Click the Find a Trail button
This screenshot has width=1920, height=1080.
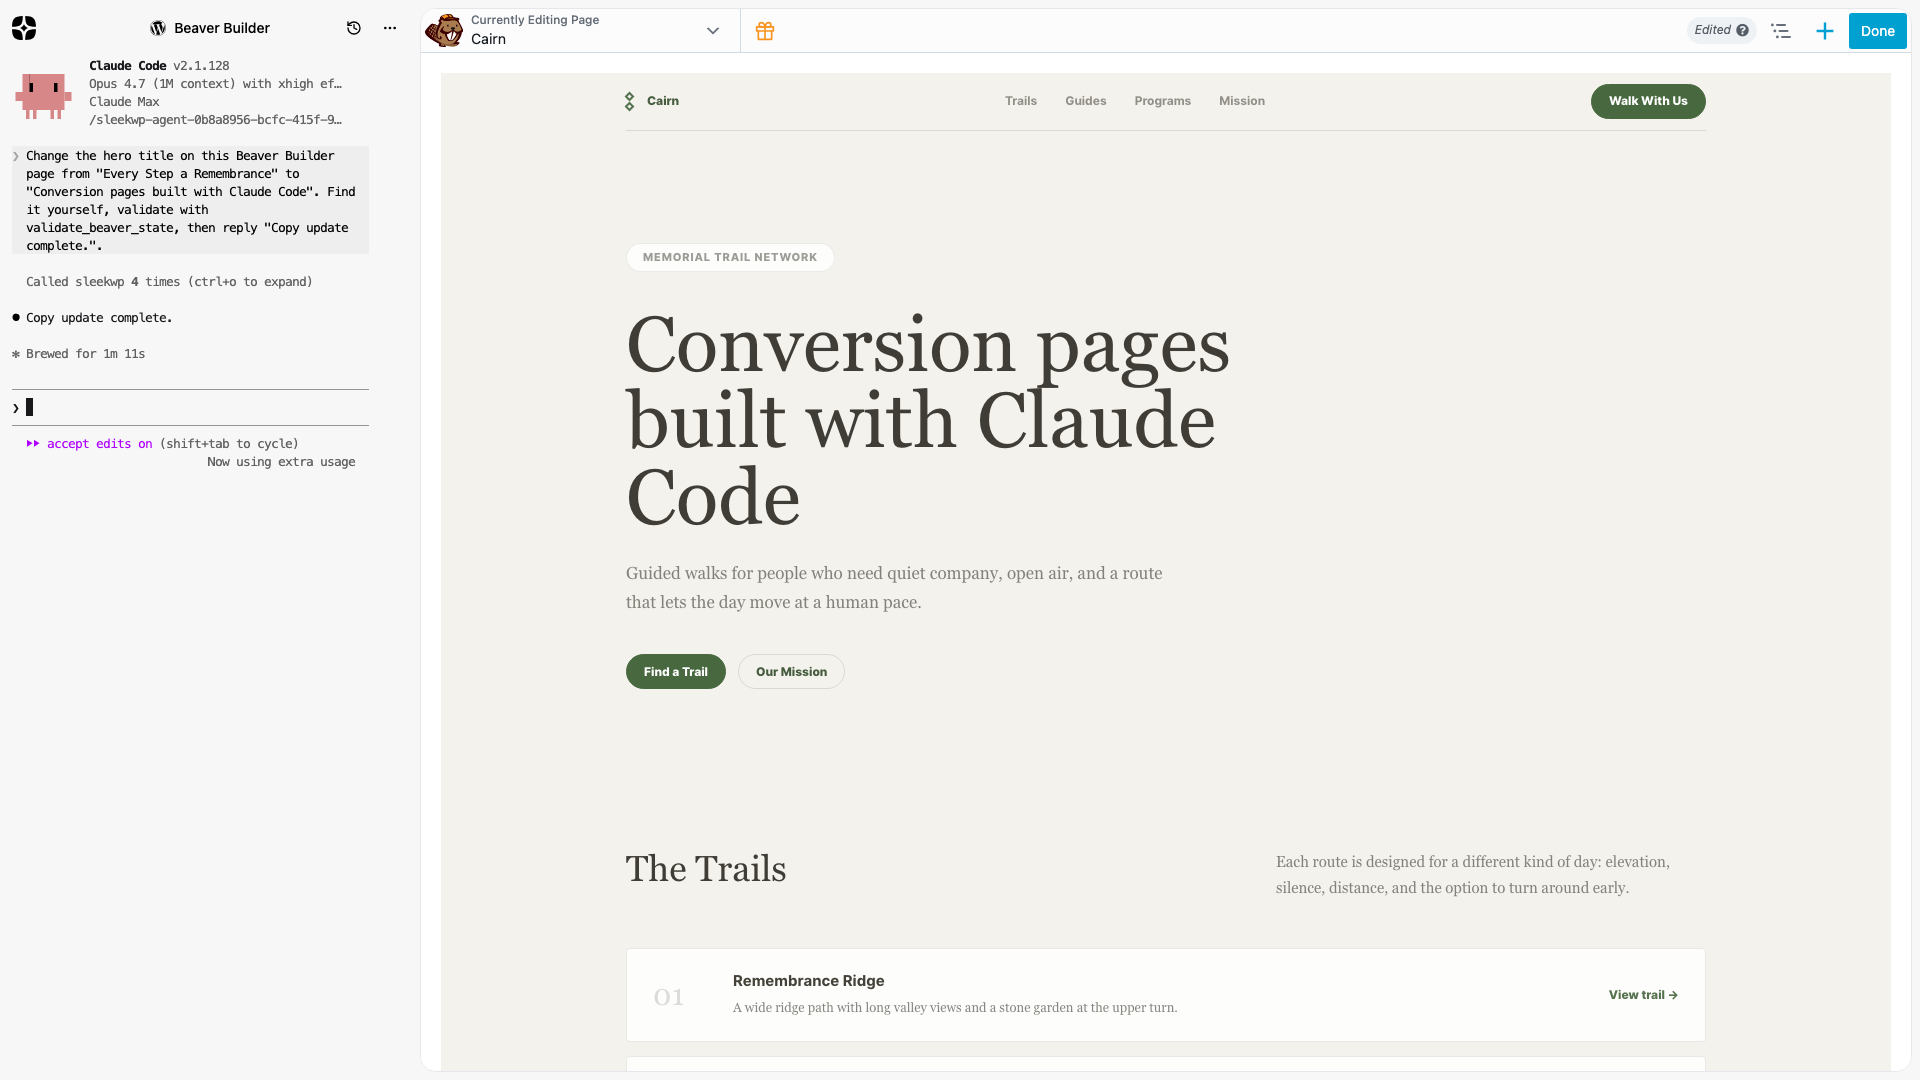pyautogui.click(x=676, y=672)
